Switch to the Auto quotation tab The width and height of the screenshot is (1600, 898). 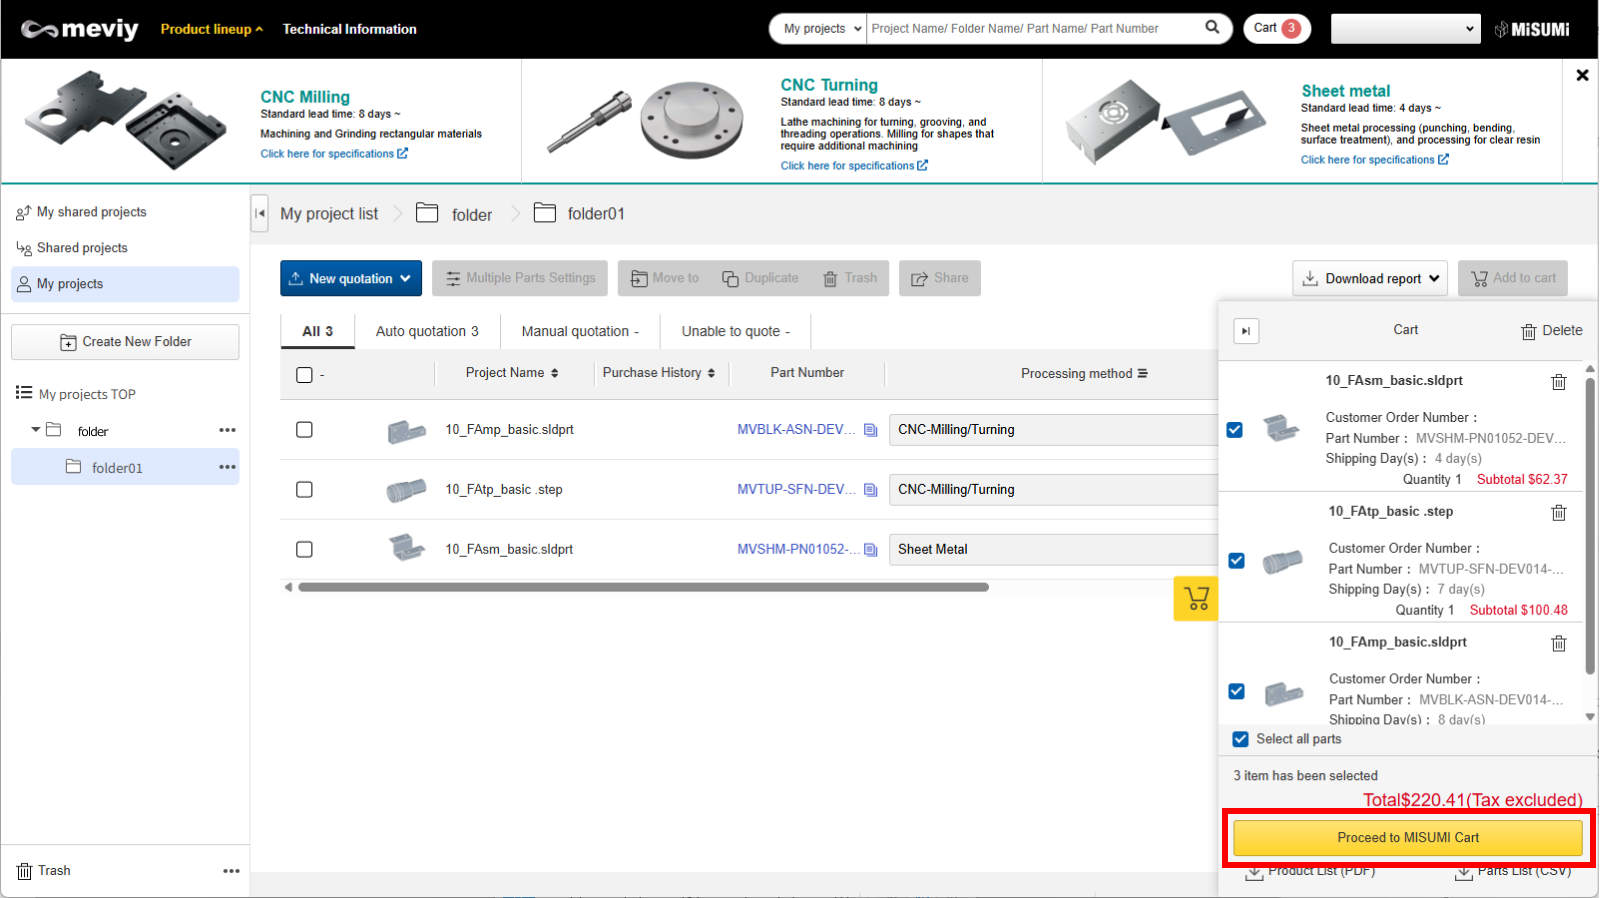pyautogui.click(x=427, y=331)
